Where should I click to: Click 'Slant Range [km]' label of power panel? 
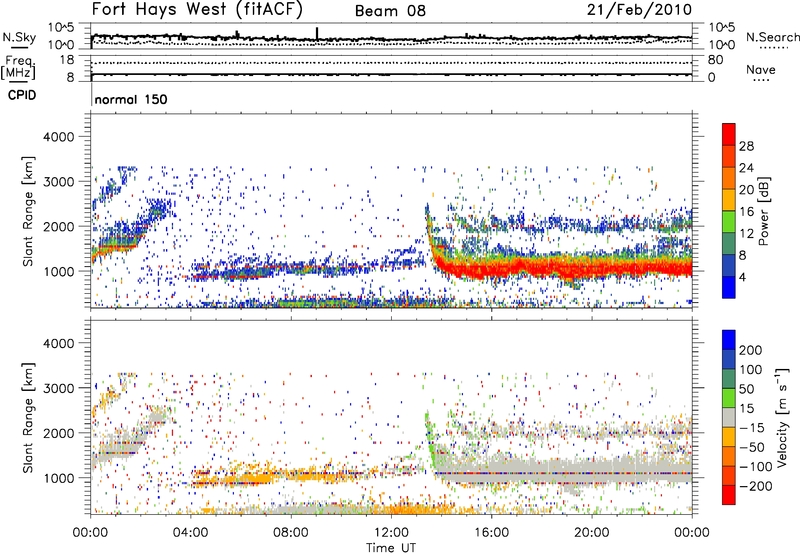click(28, 211)
